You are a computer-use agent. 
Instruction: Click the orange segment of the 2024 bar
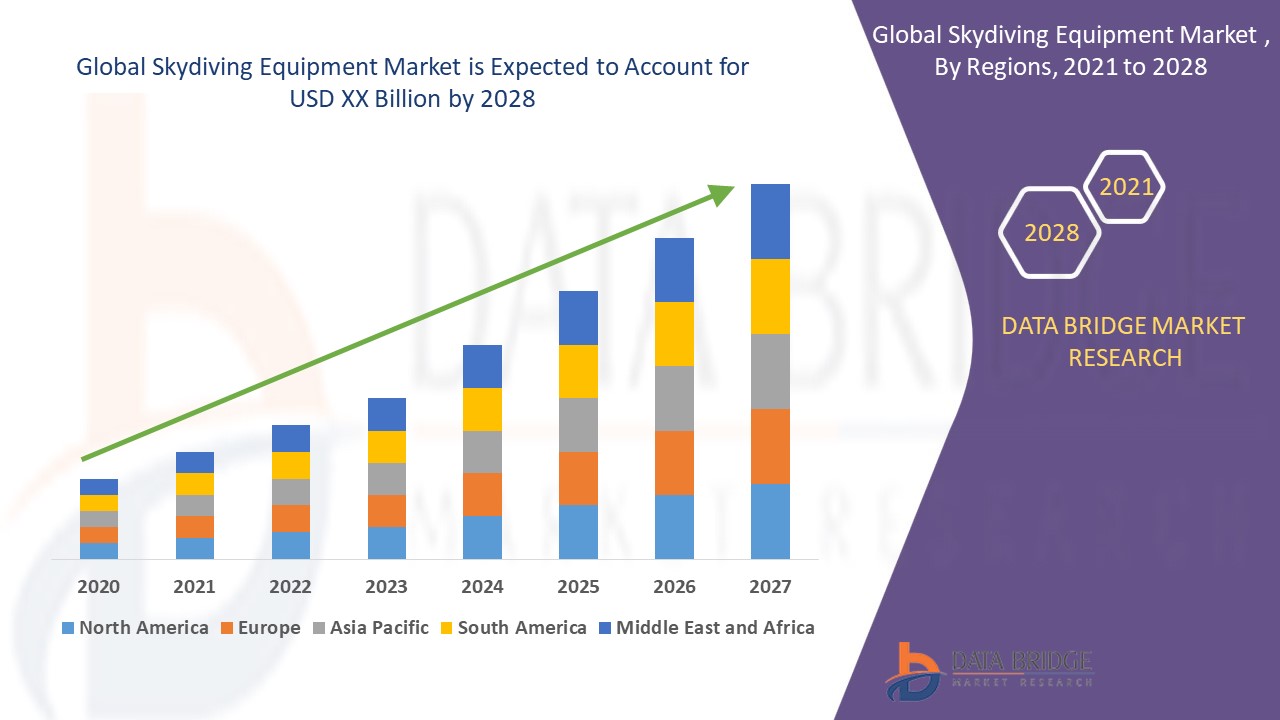tap(482, 494)
